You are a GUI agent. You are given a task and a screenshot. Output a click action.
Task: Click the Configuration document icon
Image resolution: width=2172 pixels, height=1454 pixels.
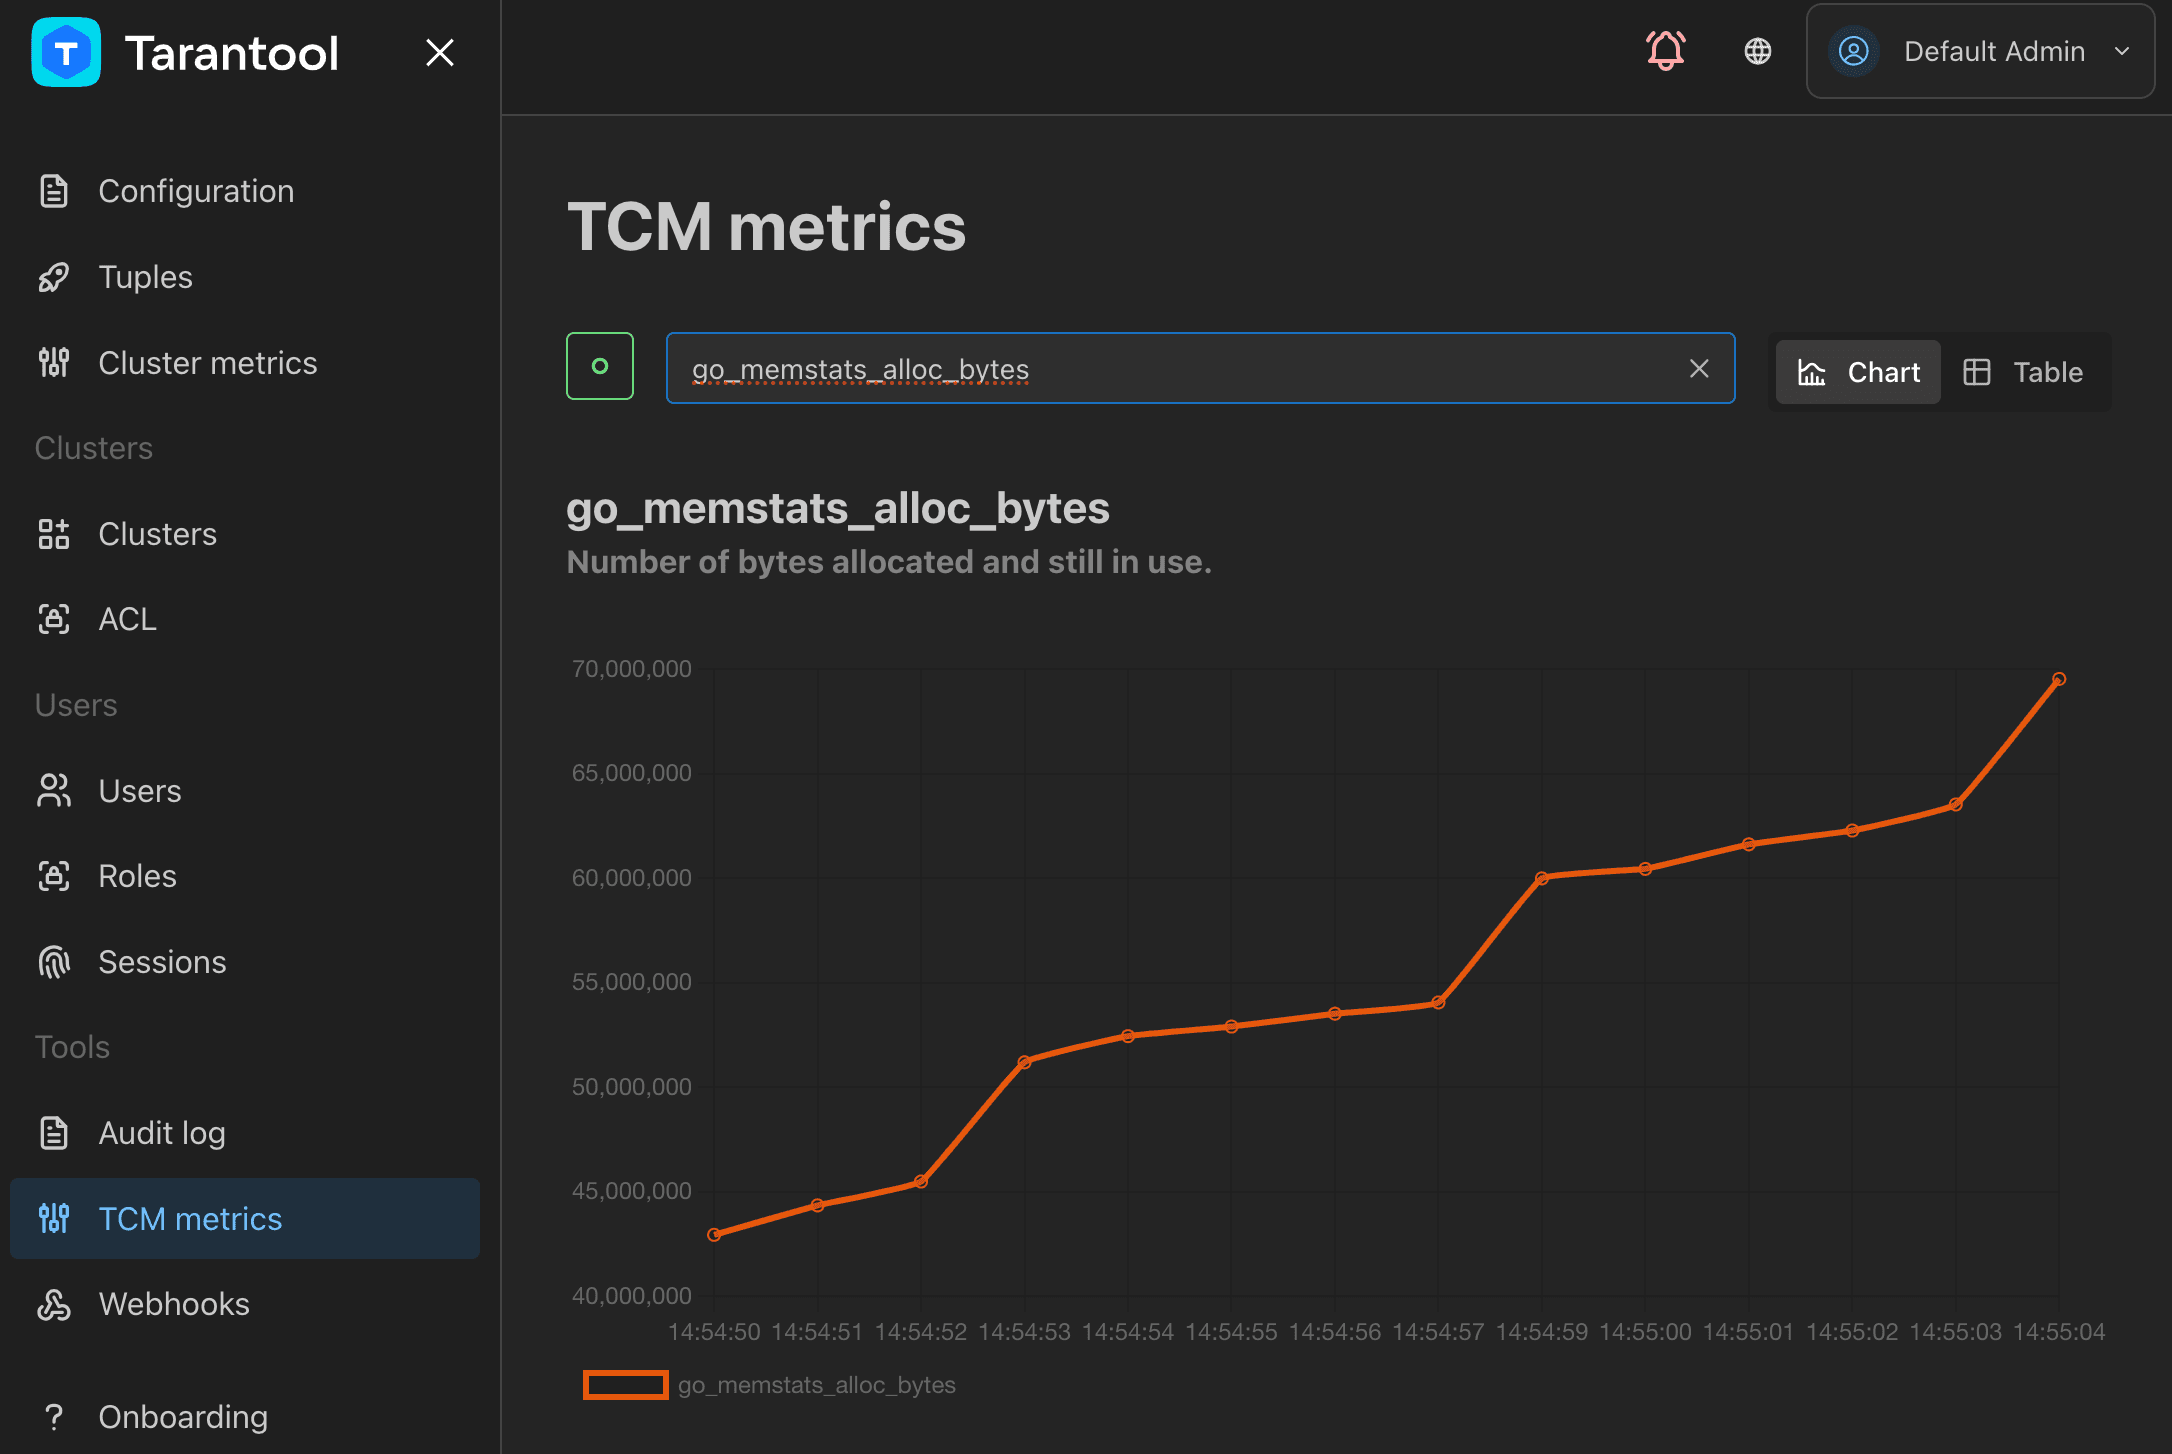54,191
